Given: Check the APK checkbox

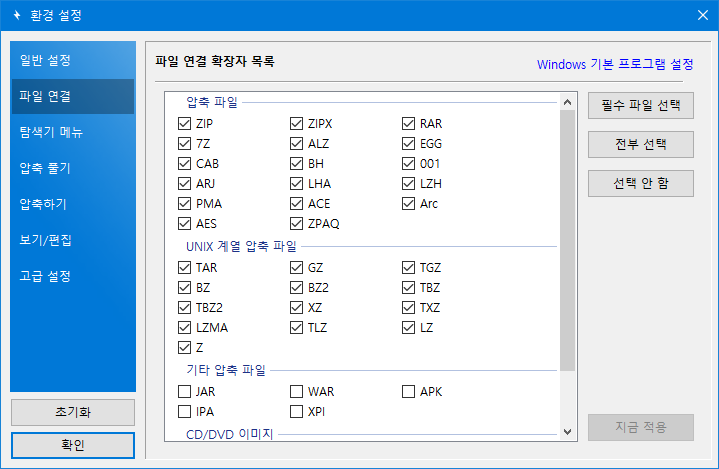Looking at the screenshot, I should (408, 392).
